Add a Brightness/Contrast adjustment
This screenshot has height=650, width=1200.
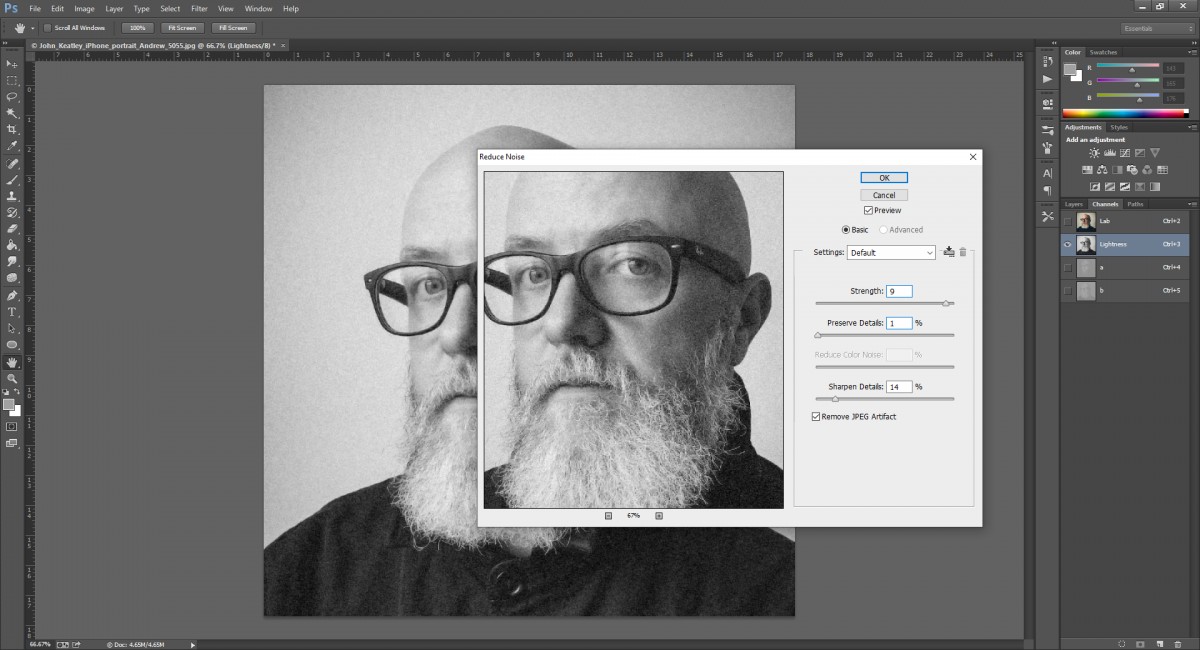coord(1094,153)
